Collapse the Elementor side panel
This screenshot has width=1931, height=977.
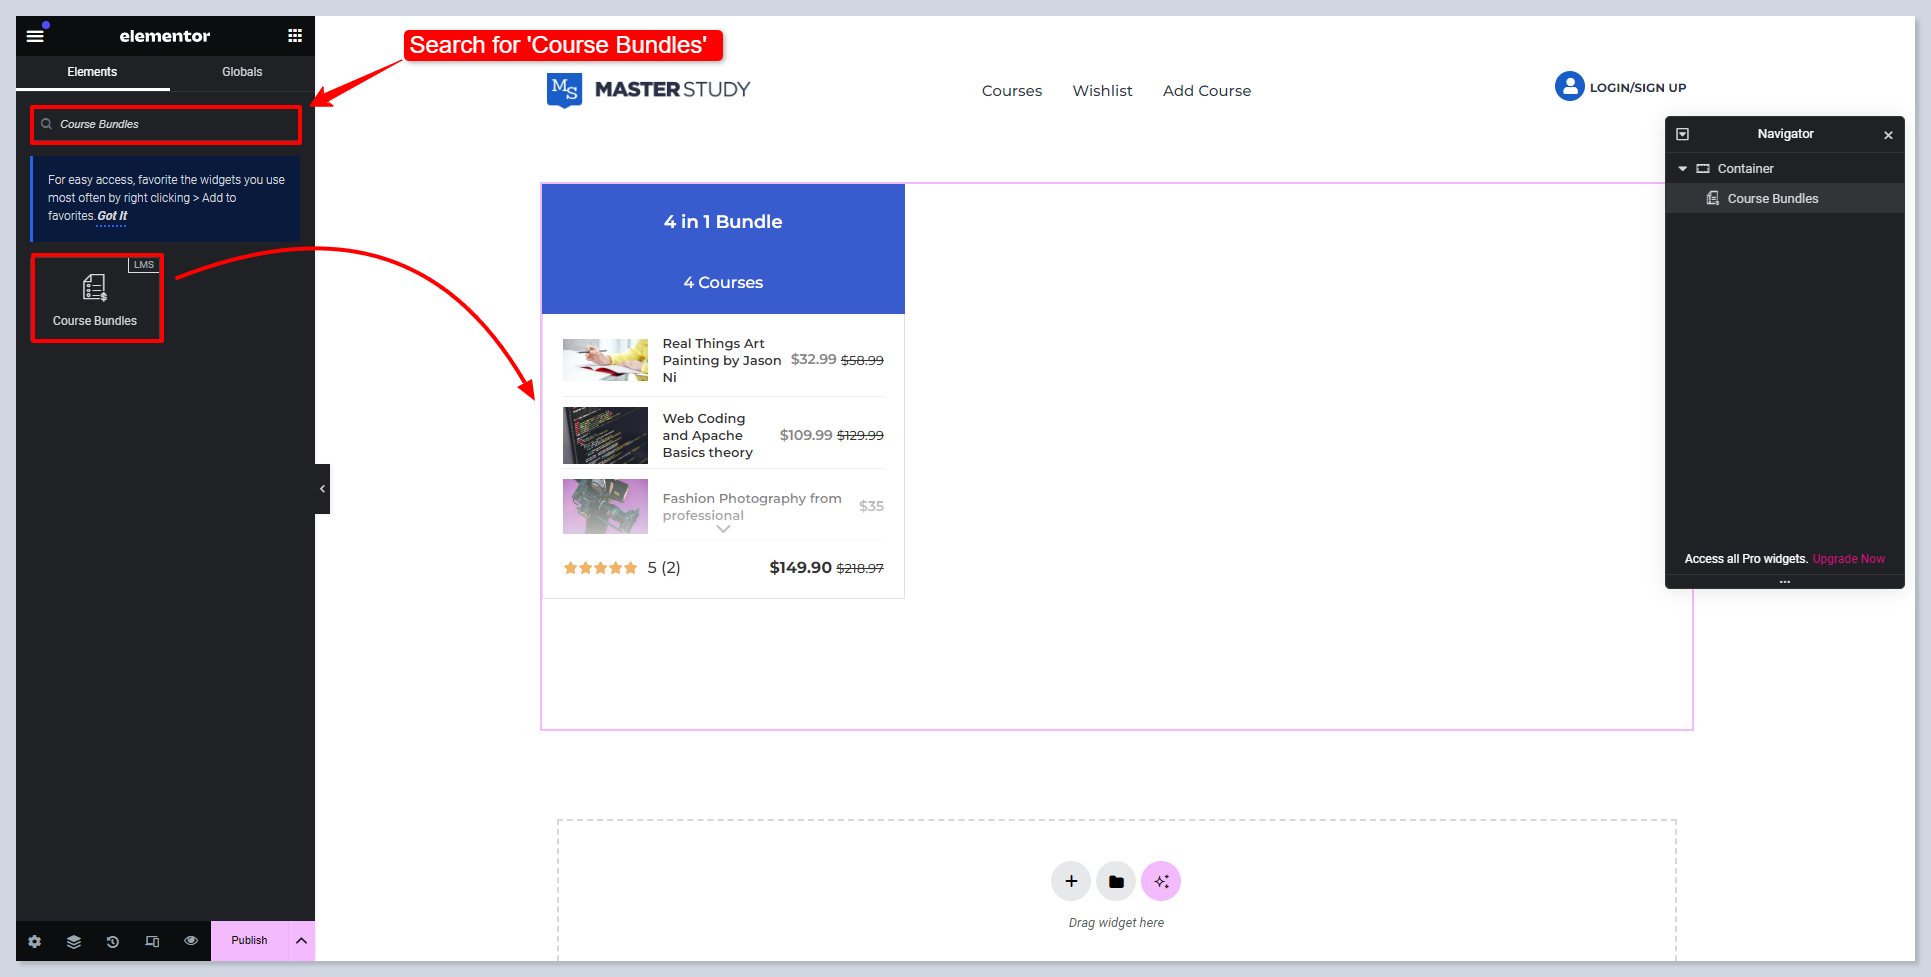pos(322,489)
